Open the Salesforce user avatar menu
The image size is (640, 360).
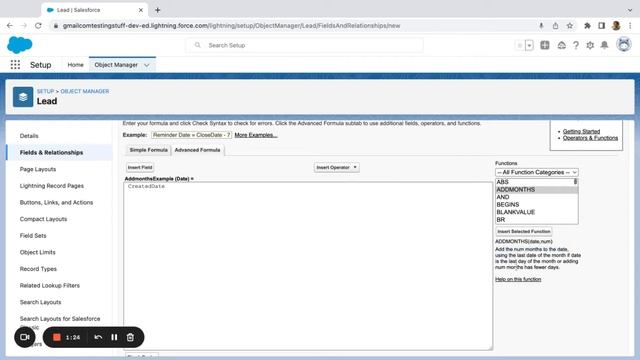624,44
